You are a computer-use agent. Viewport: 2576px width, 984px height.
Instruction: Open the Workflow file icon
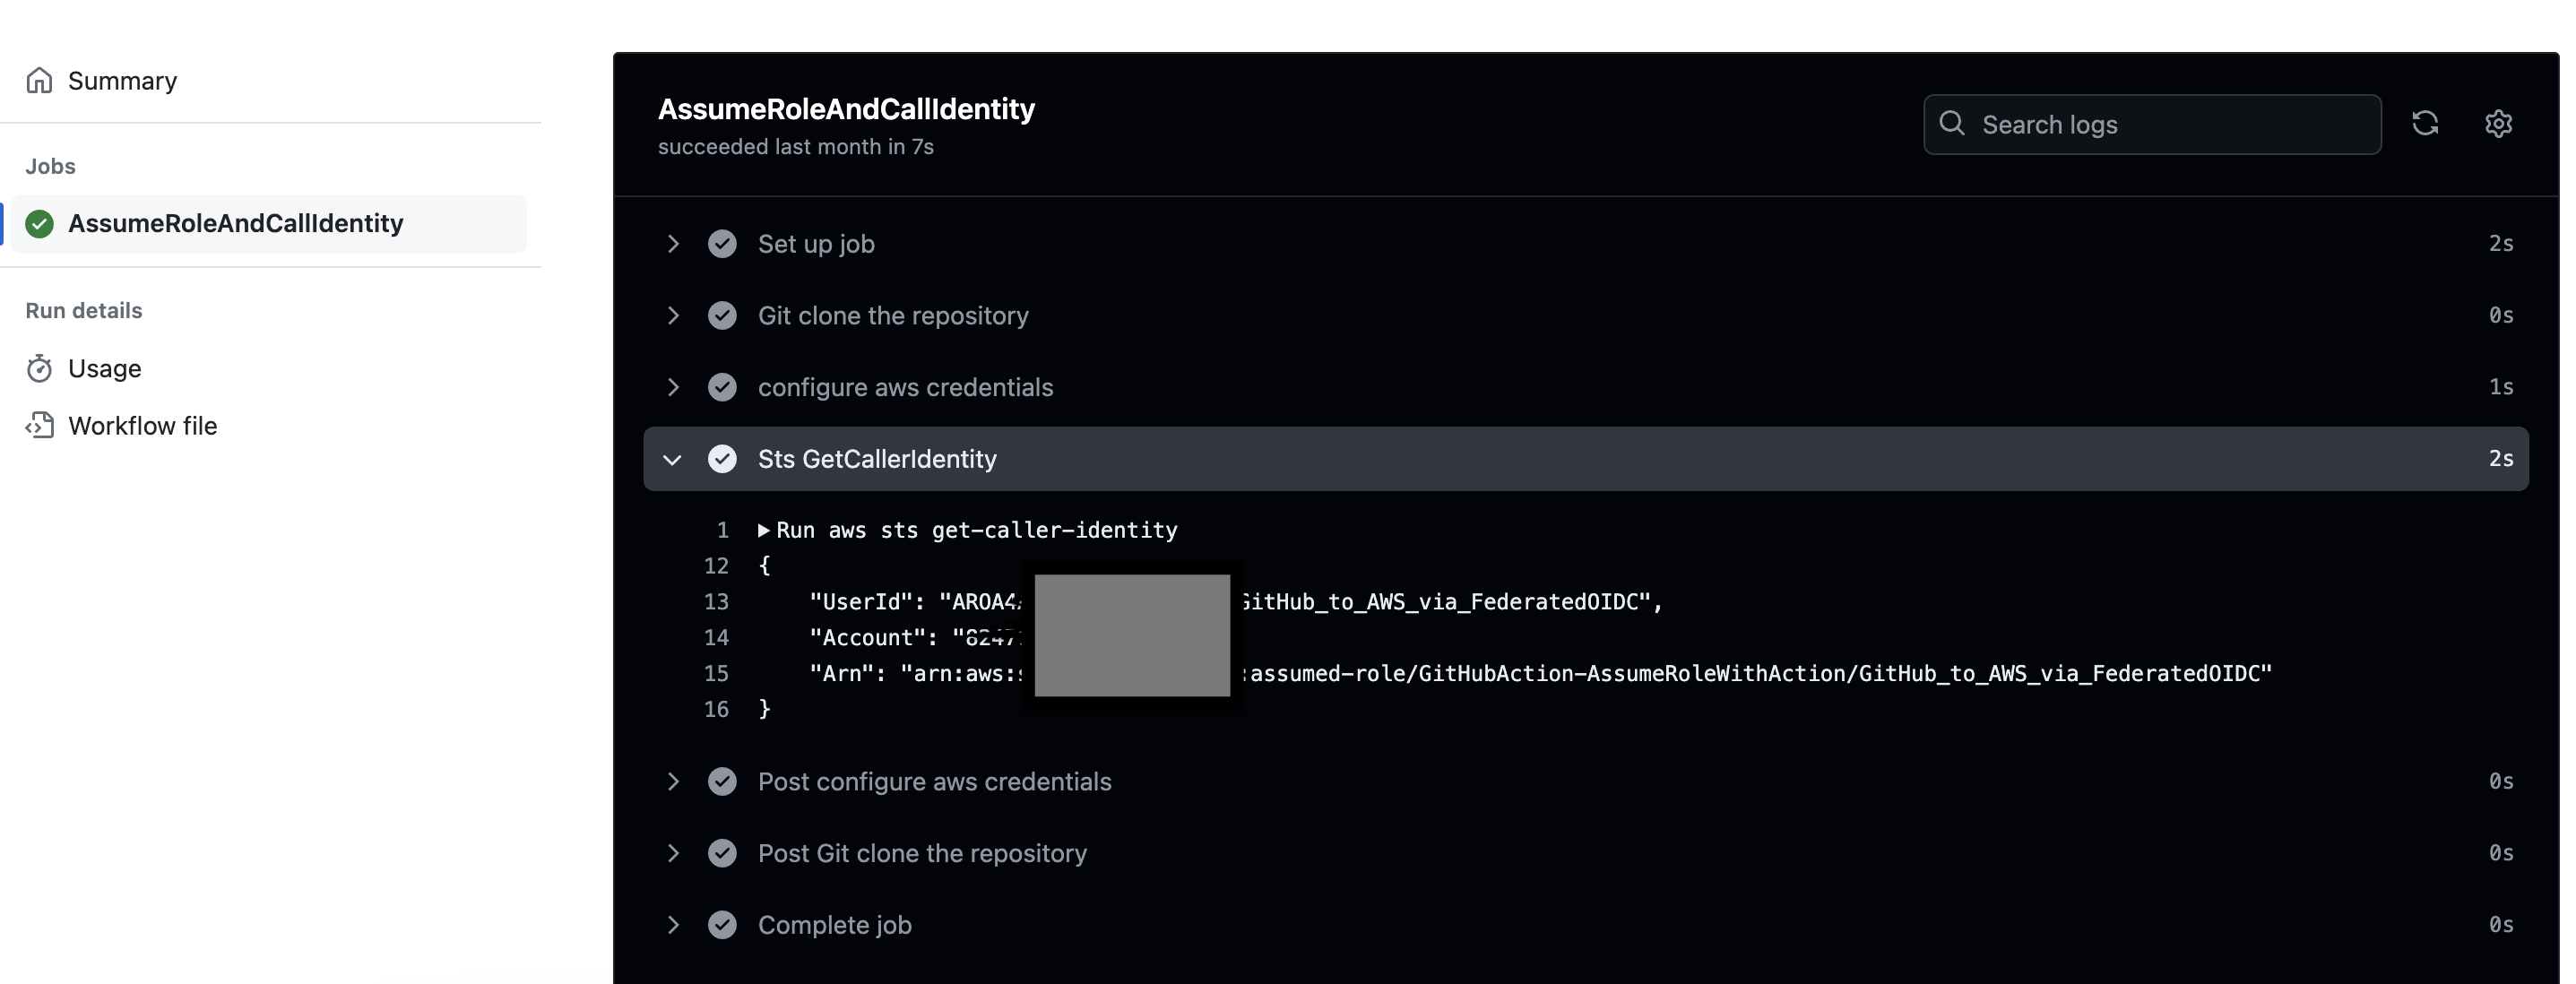[x=39, y=425]
